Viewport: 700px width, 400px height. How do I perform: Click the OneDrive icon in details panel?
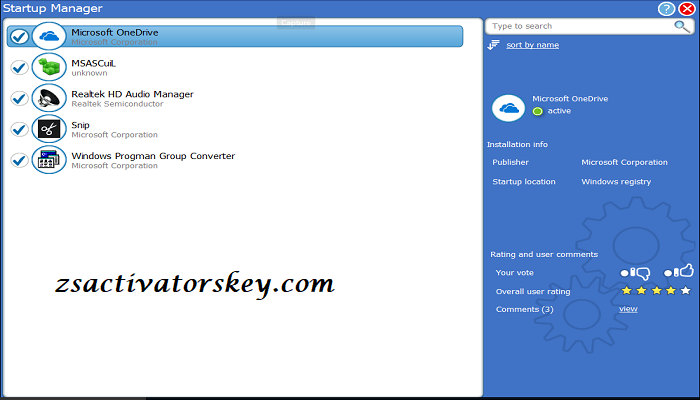click(508, 108)
